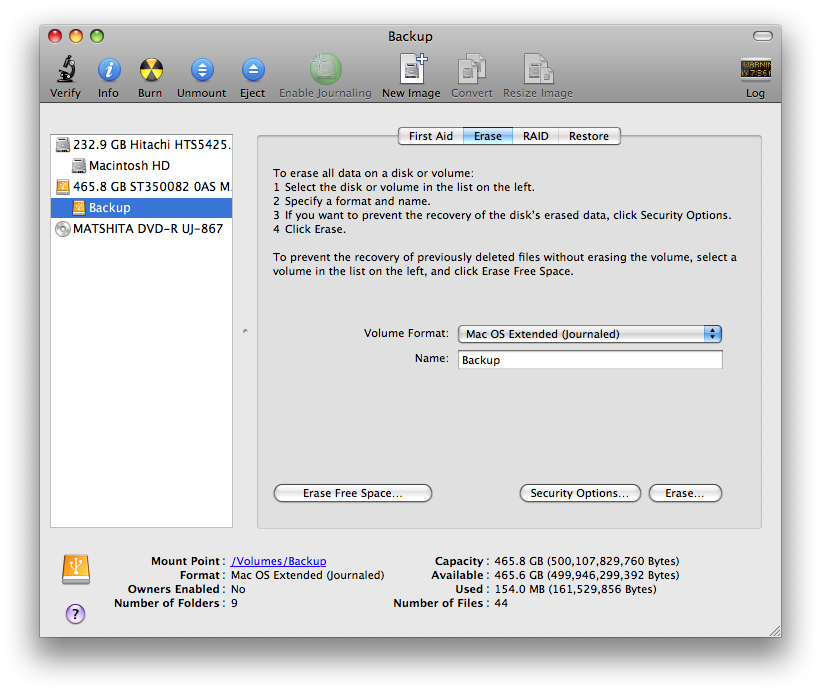
Task: Open the Volume Format dropdown
Action: tap(590, 334)
